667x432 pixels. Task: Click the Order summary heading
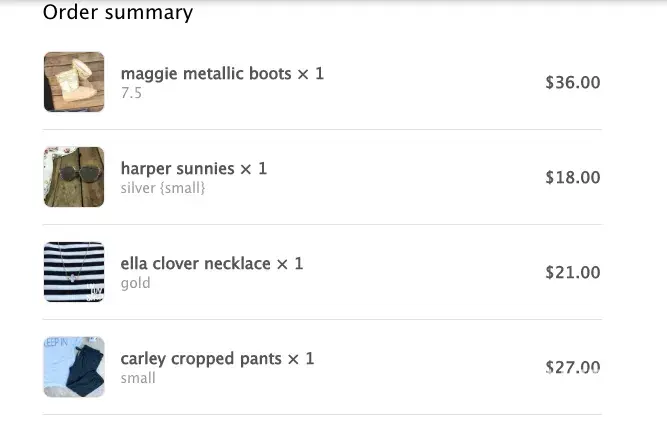(x=118, y=13)
